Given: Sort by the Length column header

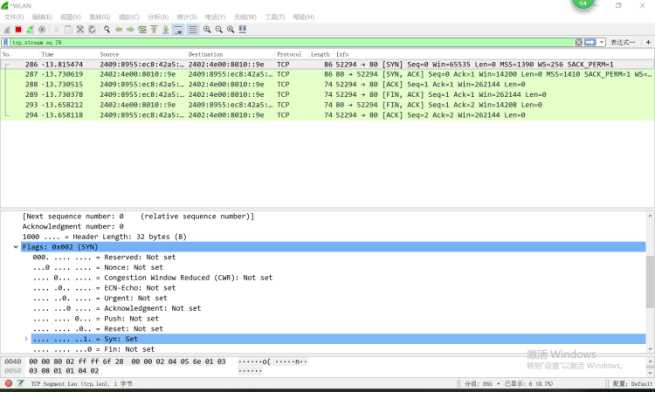Looking at the screenshot, I should point(320,54).
